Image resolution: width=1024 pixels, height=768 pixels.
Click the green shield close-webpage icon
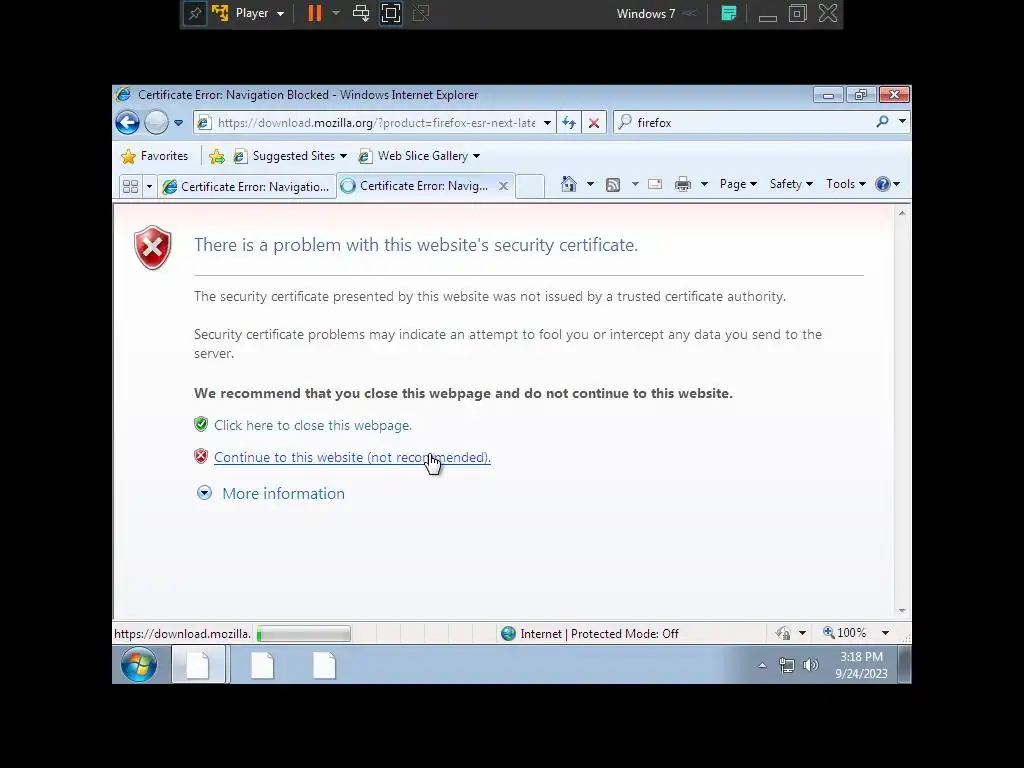tap(201, 424)
